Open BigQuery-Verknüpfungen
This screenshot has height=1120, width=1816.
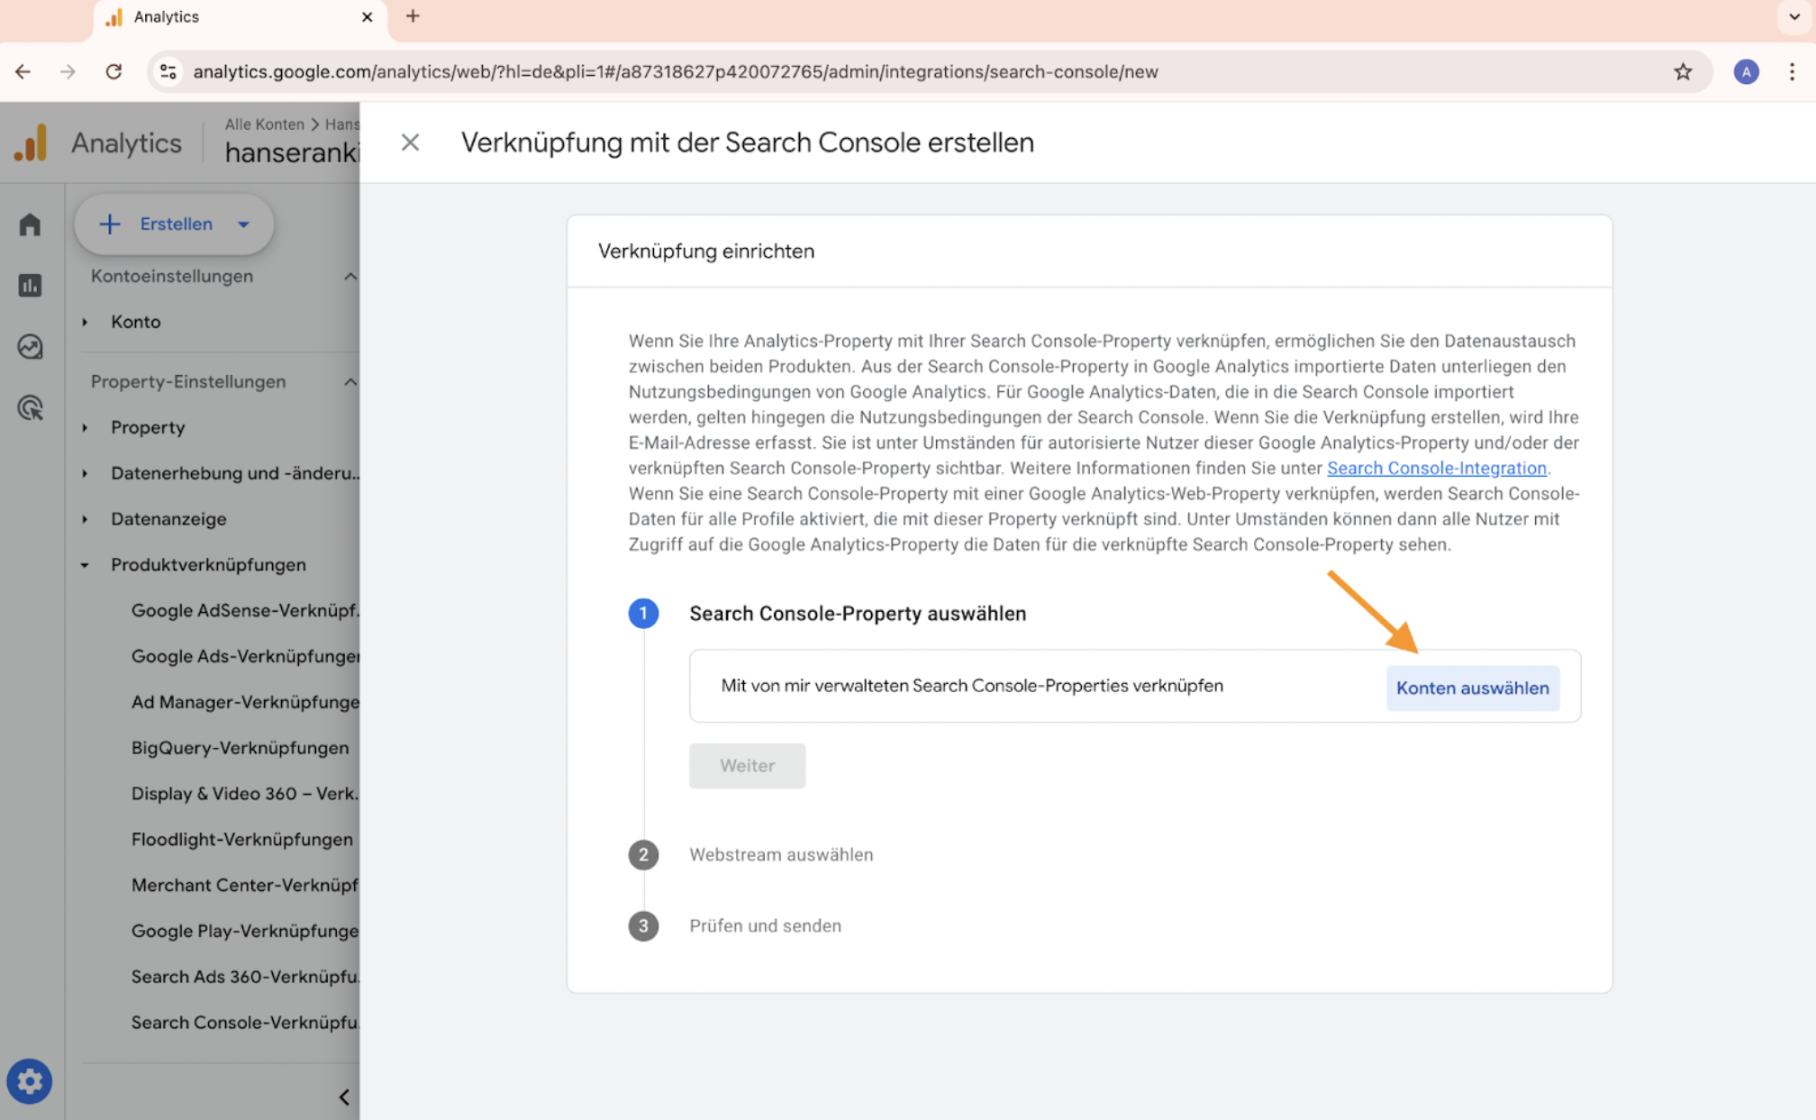[x=240, y=748]
